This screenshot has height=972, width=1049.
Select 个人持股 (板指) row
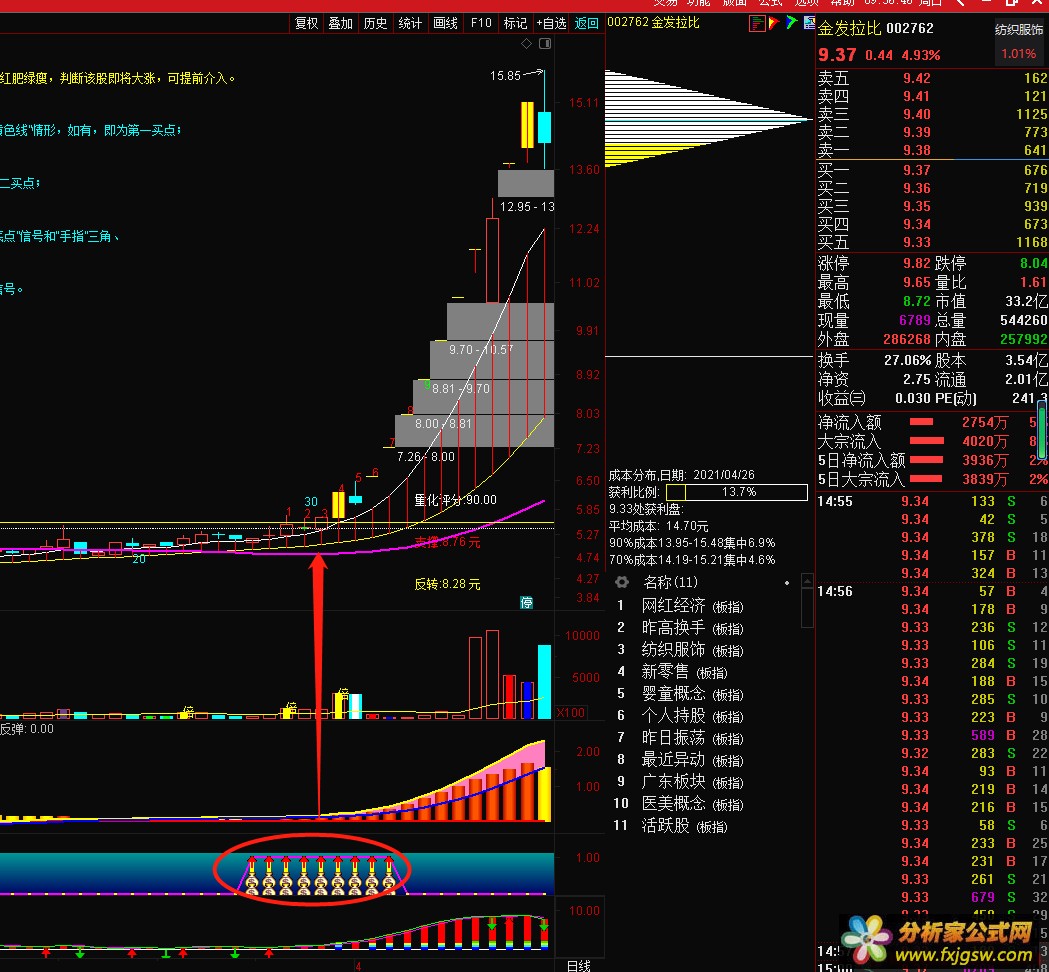pyautogui.click(x=692, y=716)
